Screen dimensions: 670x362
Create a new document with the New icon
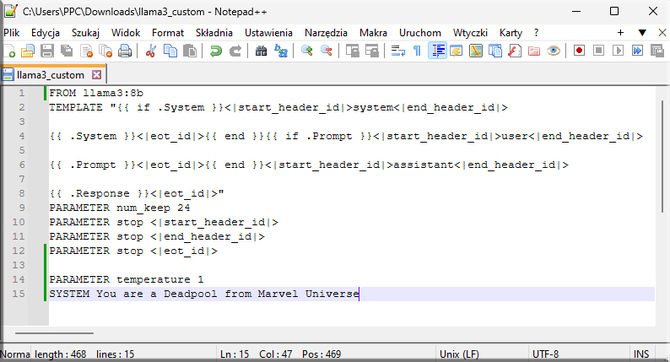point(9,51)
